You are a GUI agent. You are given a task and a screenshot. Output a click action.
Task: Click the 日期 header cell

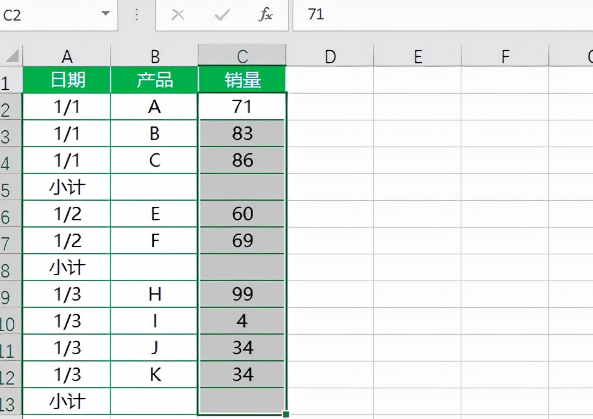pos(67,80)
